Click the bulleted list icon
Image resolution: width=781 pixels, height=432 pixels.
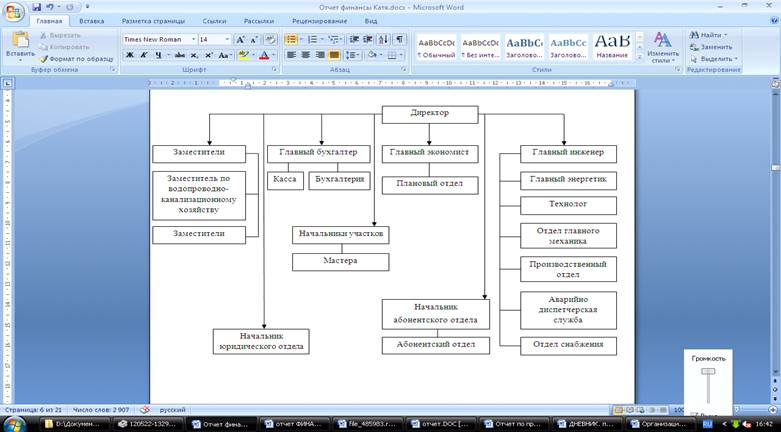290,40
